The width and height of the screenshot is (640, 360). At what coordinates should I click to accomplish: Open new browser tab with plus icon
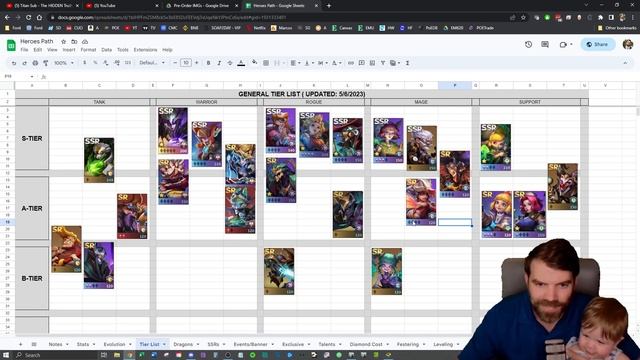pos(329,6)
